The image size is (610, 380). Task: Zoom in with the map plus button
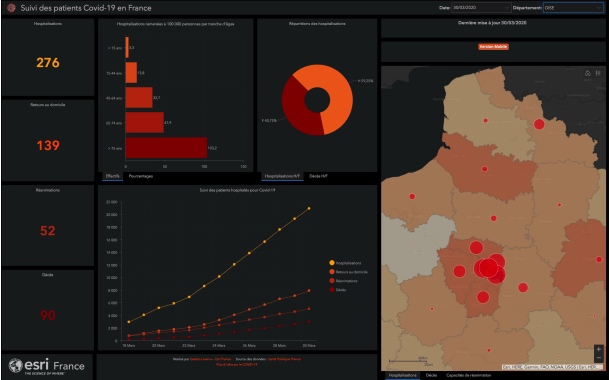pos(598,349)
